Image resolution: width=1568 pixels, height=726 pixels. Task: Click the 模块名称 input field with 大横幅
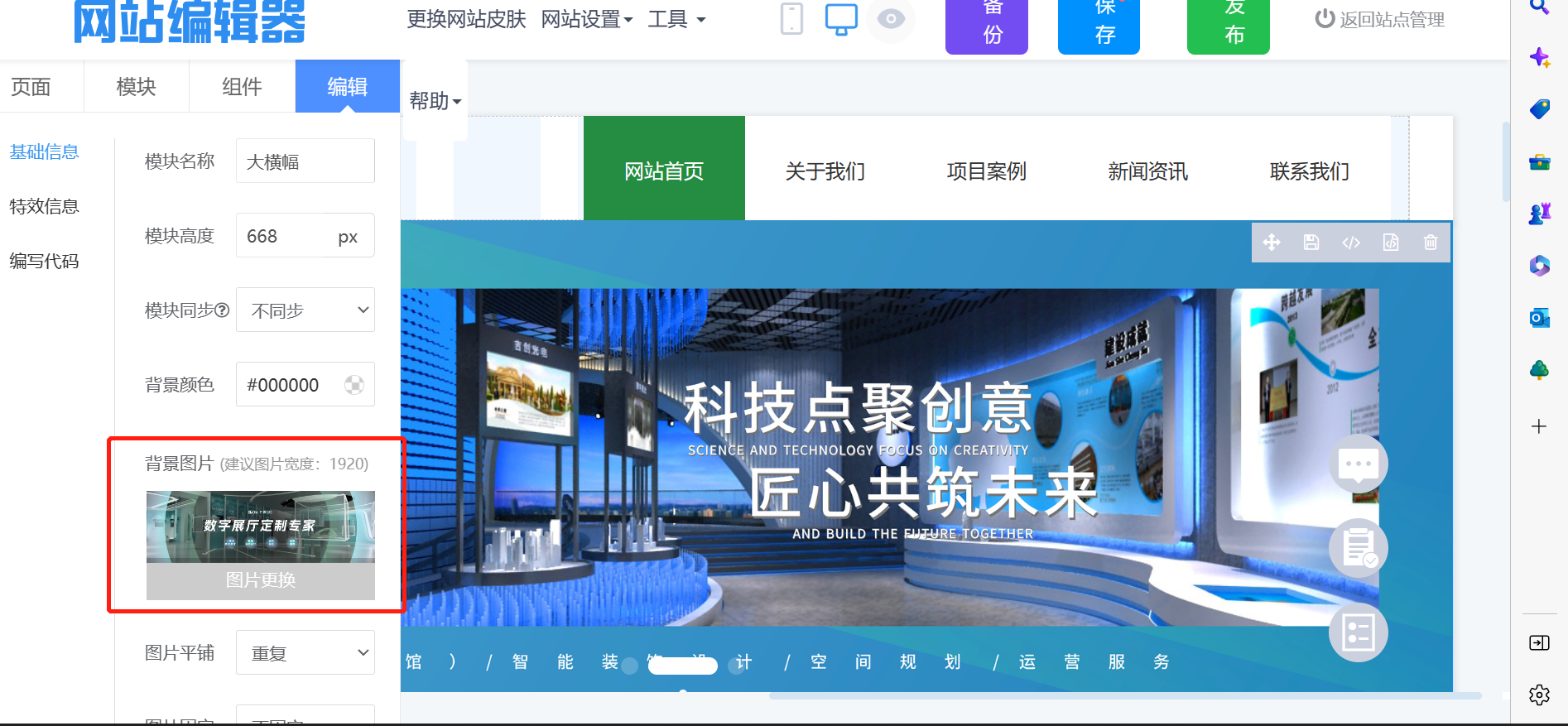(x=305, y=161)
